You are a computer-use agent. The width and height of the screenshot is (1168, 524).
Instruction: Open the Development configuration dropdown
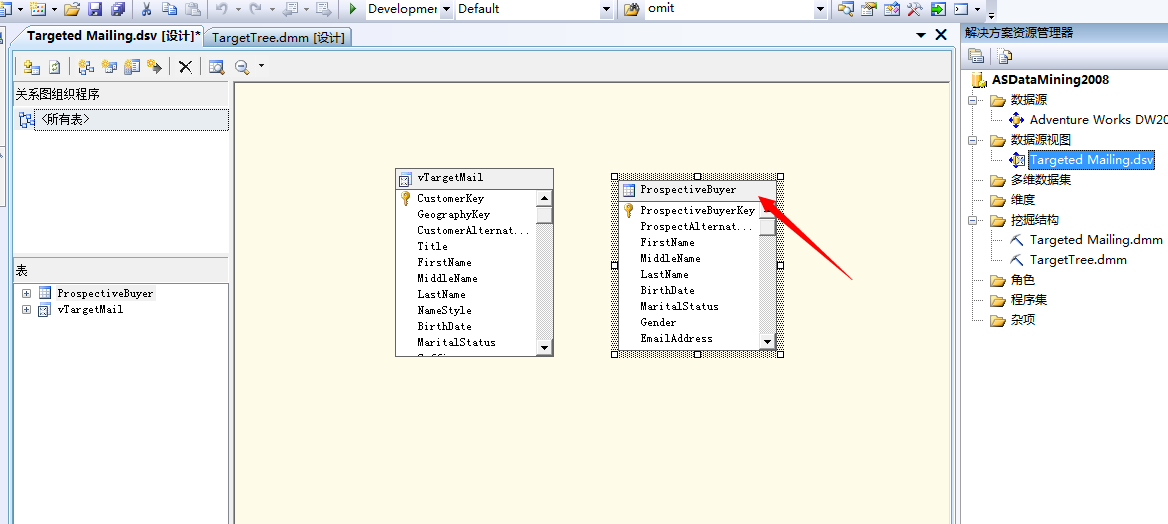[x=446, y=9]
